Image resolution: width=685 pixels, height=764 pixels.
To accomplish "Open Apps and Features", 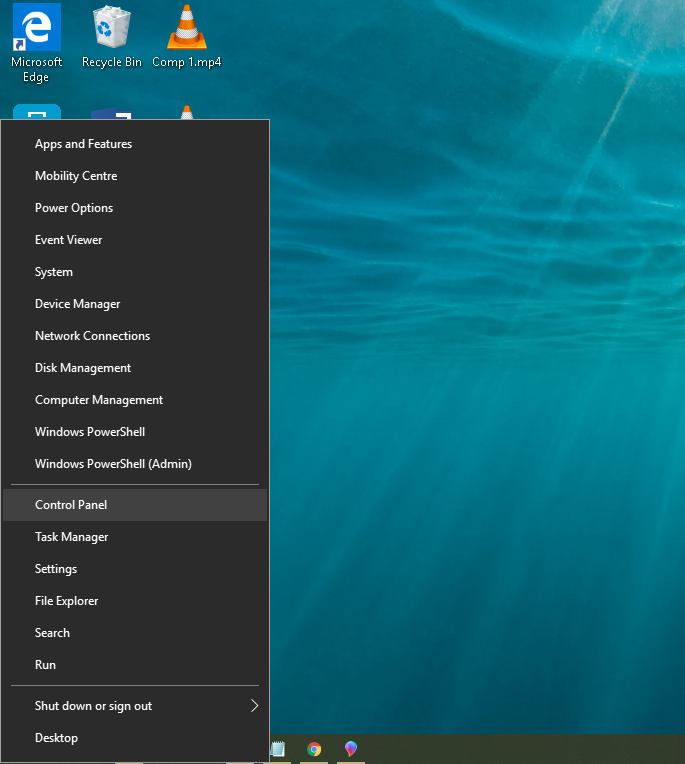I will click(135, 144).
